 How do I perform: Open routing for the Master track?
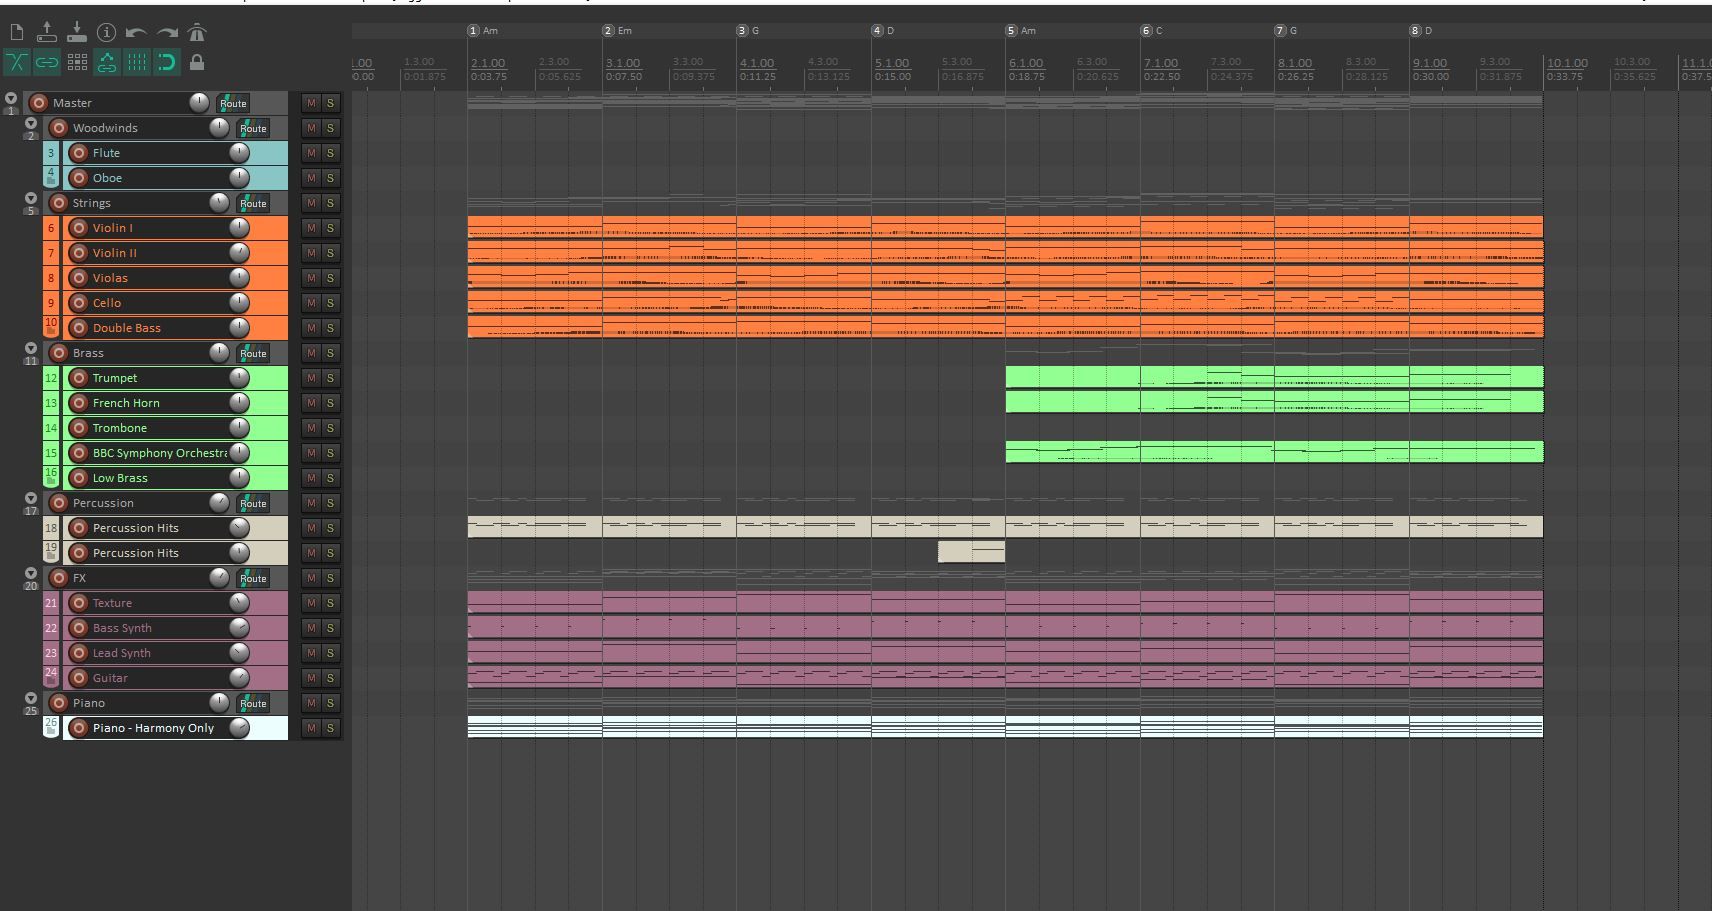pos(233,103)
